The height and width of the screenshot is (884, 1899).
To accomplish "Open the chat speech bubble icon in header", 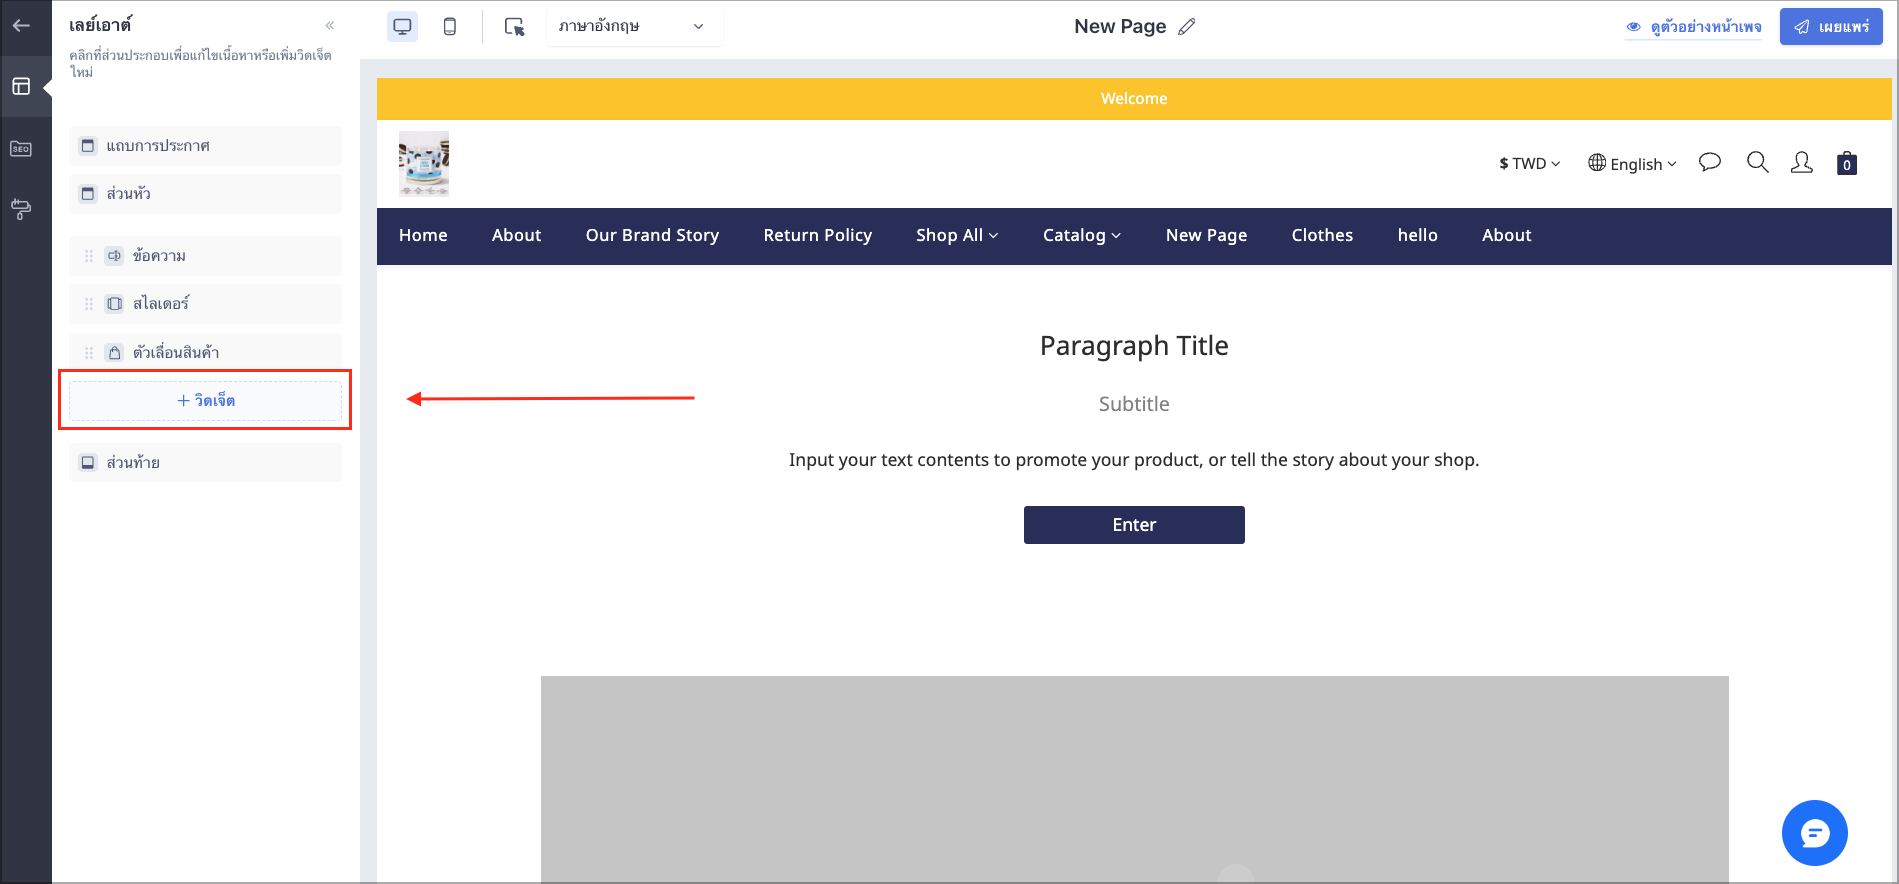I will click(x=1710, y=162).
